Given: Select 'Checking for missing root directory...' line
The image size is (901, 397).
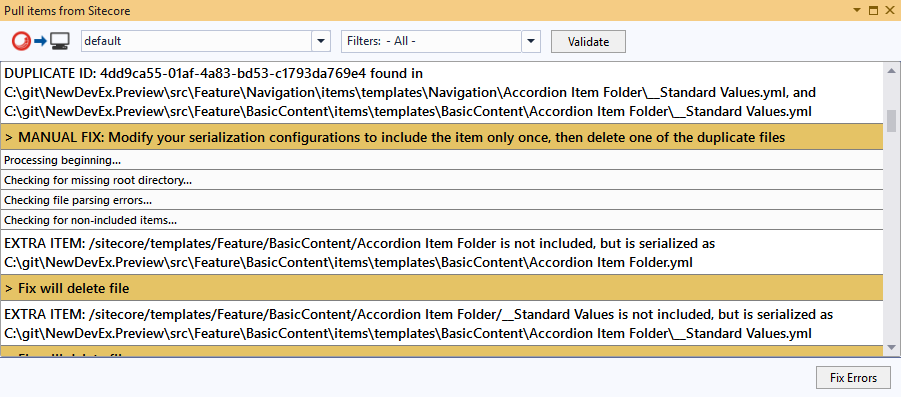Looking at the screenshot, I should pos(442,180).
